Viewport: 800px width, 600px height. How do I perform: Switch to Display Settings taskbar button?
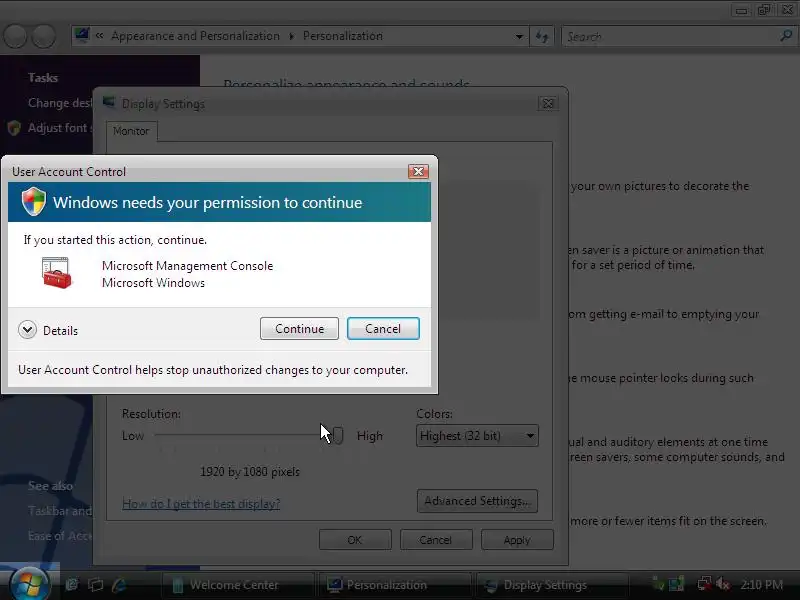tap(551, 585)
